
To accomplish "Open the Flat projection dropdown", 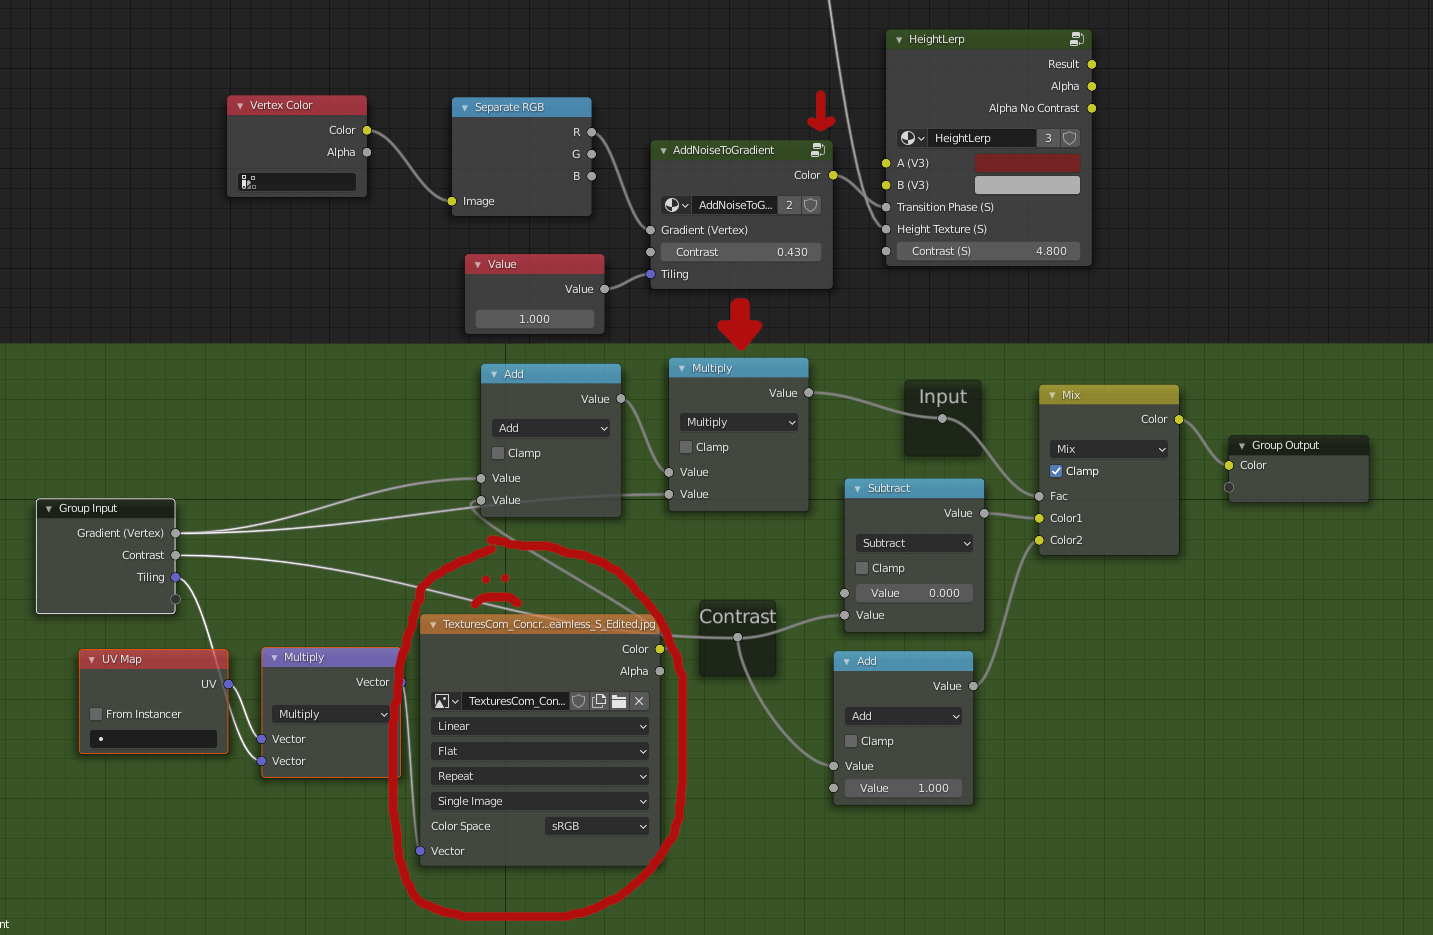I will click(x=540, y=751).
